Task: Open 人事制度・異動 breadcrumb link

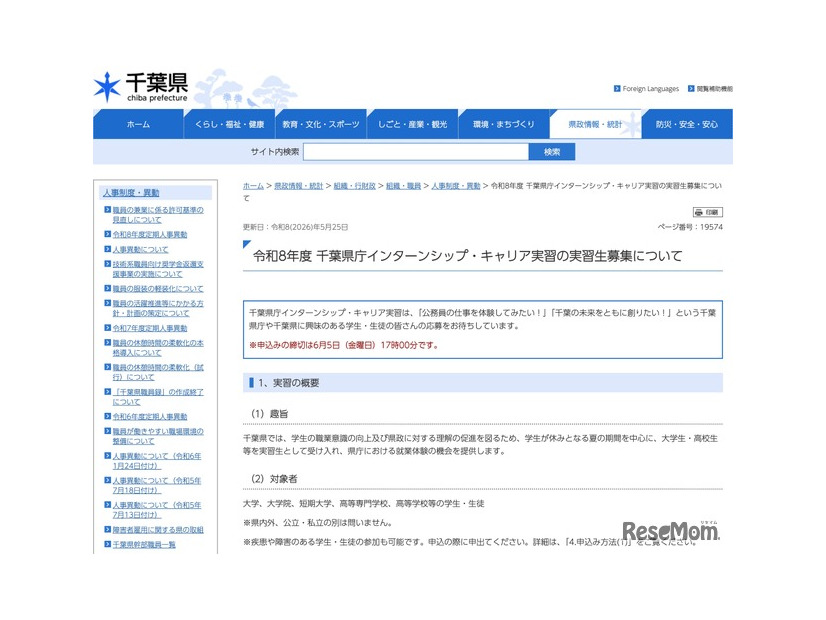Action: 456,186
